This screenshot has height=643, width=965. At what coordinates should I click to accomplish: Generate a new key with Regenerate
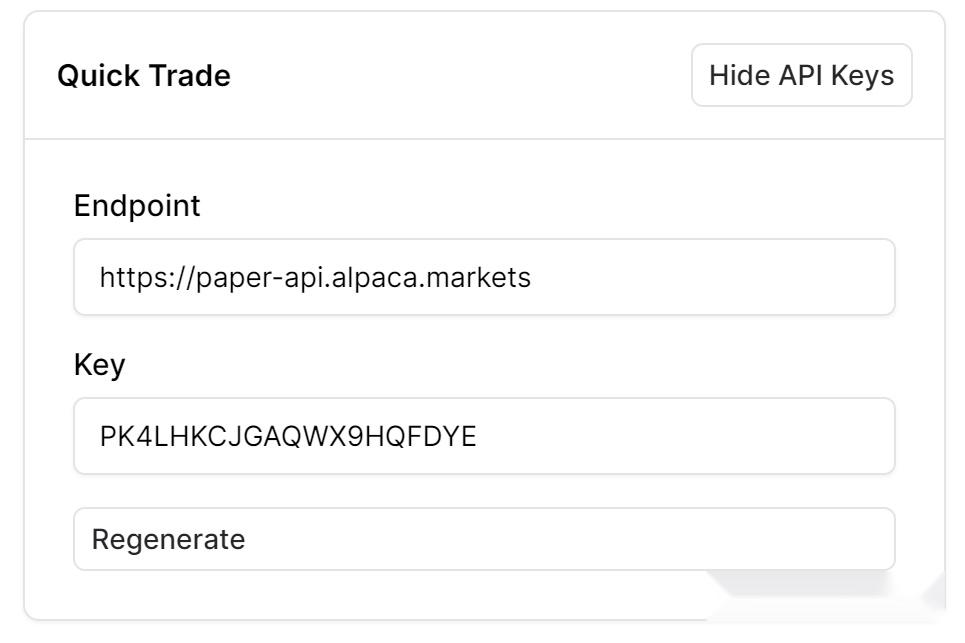pyautogui.click(x=484, y=539)
